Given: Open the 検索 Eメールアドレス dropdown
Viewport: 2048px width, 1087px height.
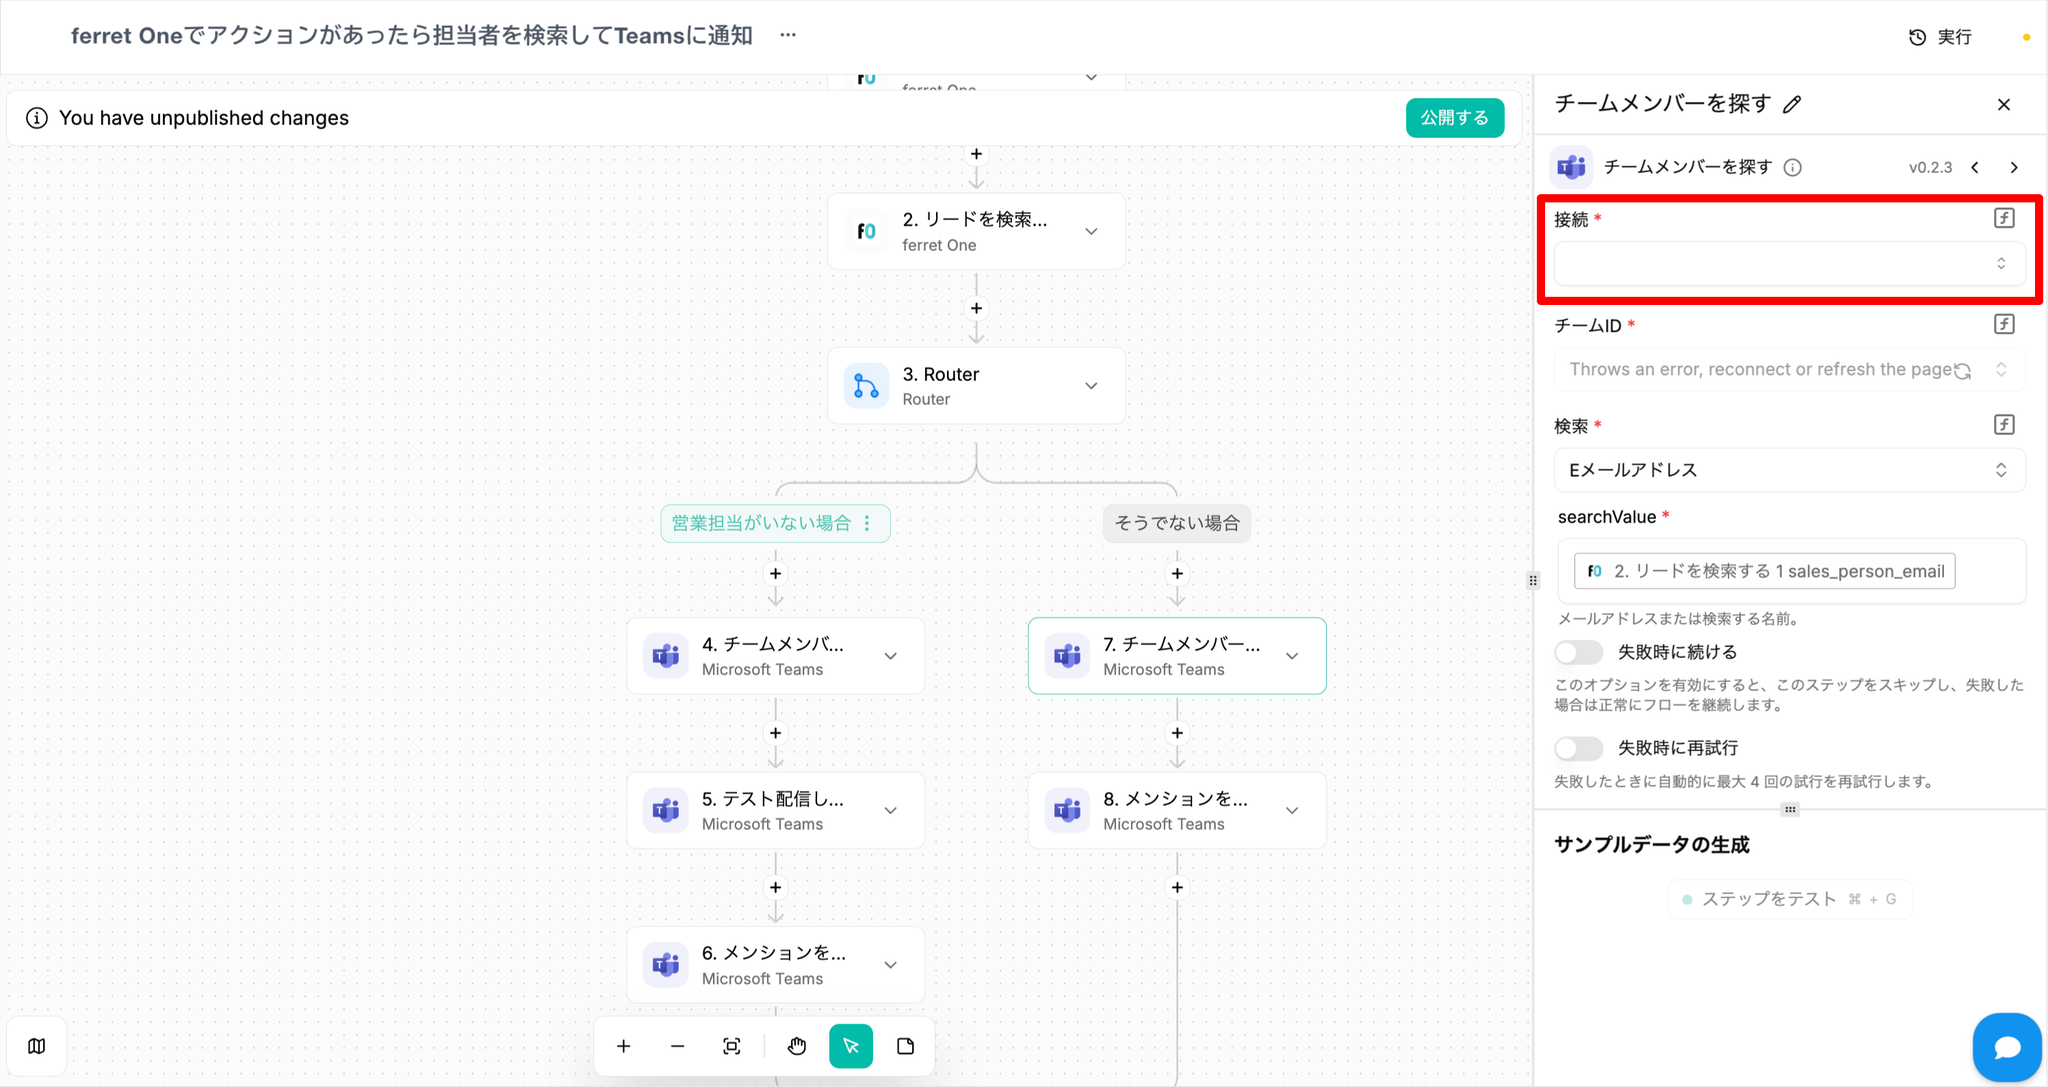Looking at the screenshot, I should [x=1788, y=470].
